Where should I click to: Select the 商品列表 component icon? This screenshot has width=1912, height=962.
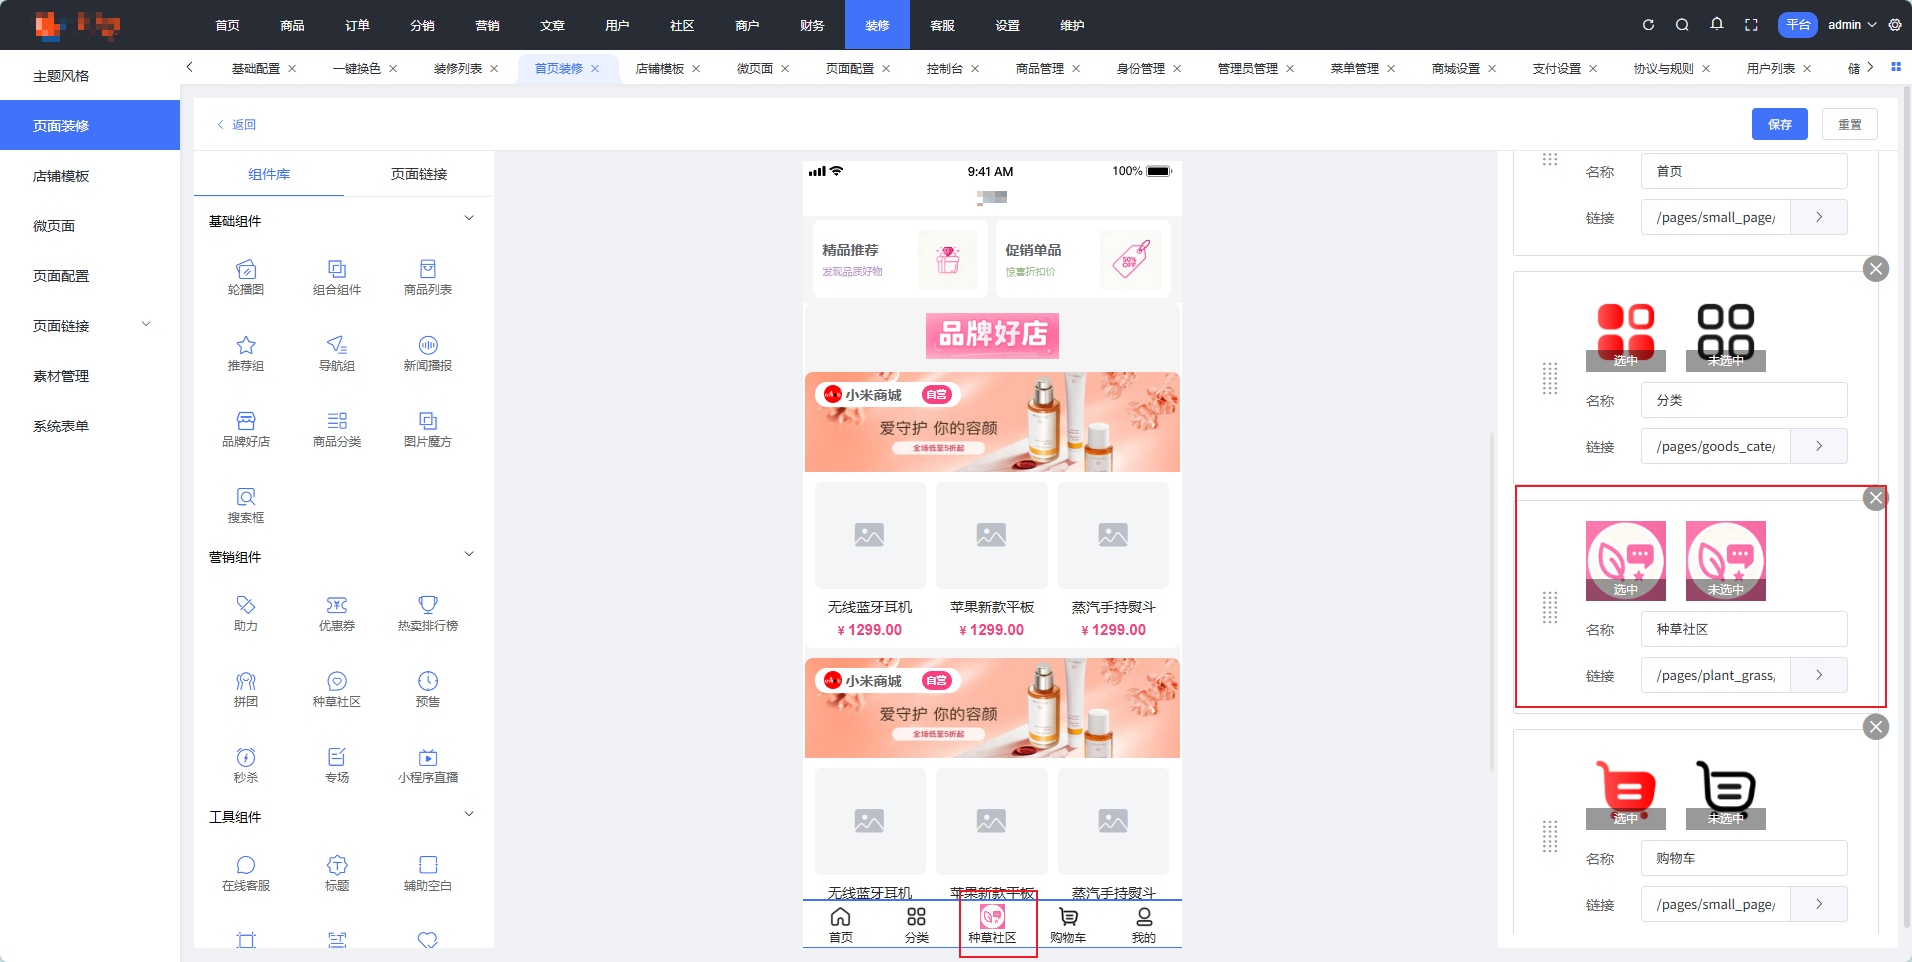point(427,276)
